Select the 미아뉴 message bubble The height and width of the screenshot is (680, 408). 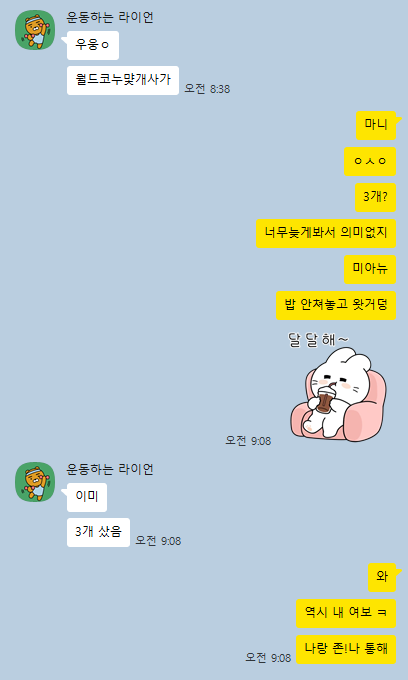tap(370, 269)
